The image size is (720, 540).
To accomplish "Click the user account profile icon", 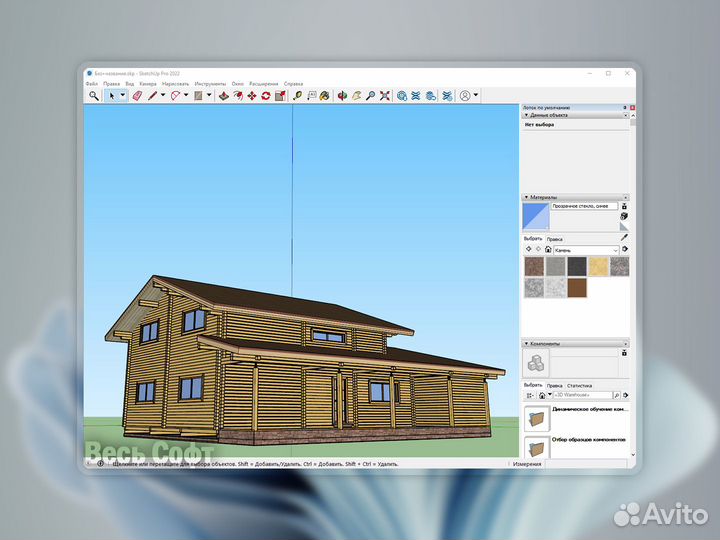I will point(465,96).
